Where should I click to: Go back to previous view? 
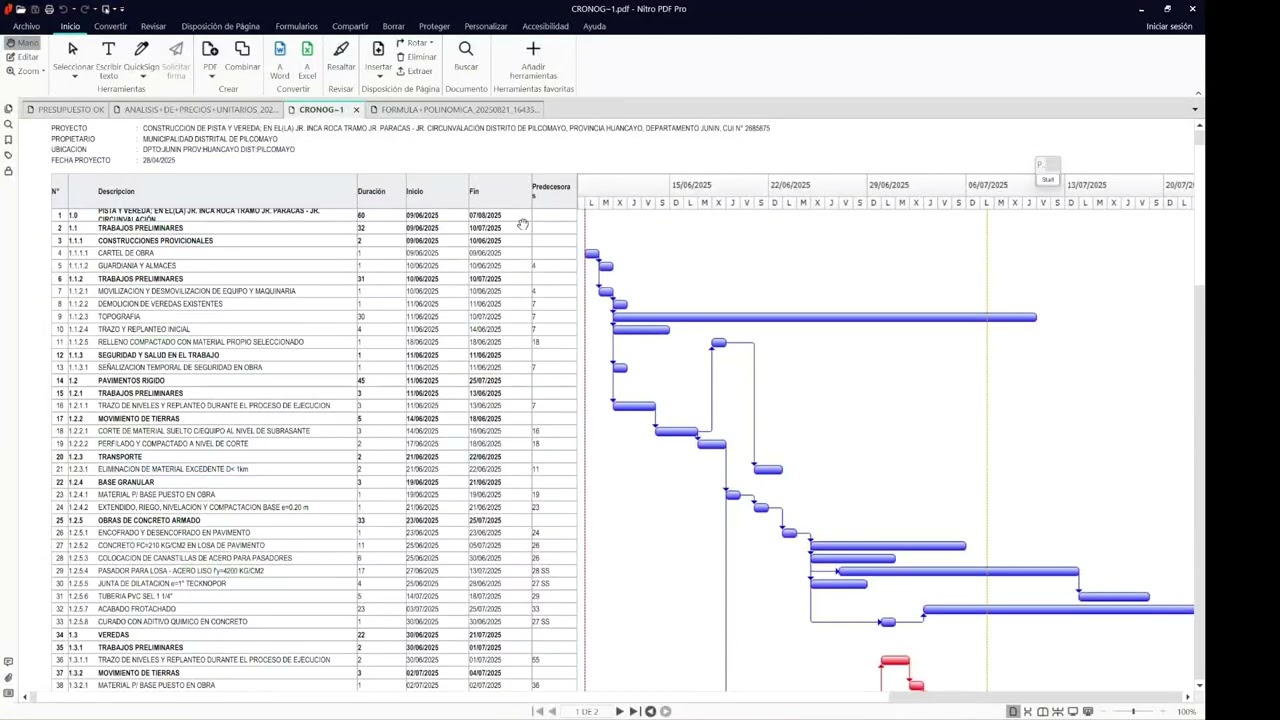pos(650,711)
